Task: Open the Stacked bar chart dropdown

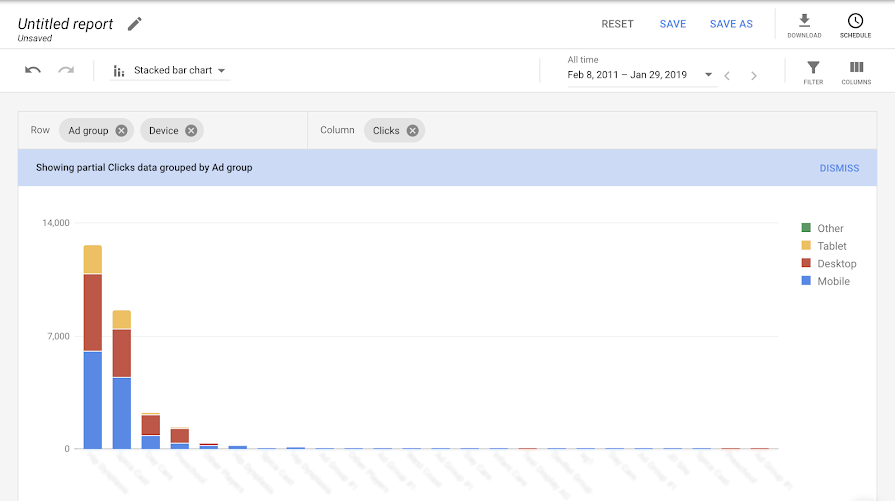Action: point(170,70)
